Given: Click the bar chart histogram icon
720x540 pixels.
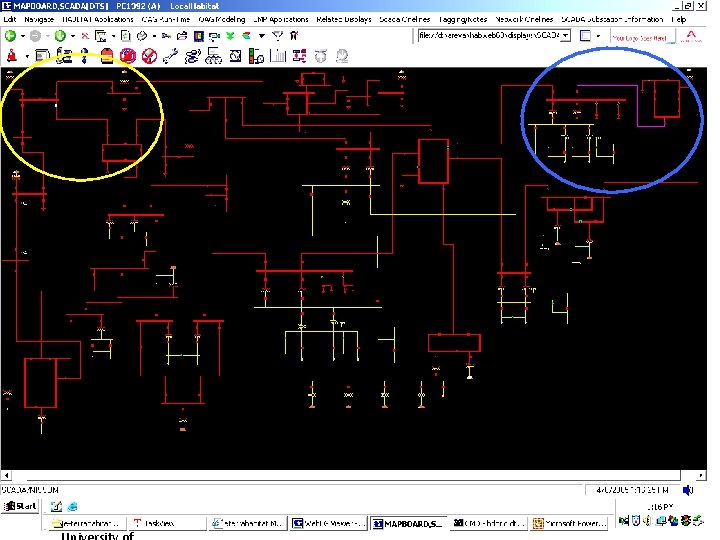Looking at the screenshot, I should [278, 56].
